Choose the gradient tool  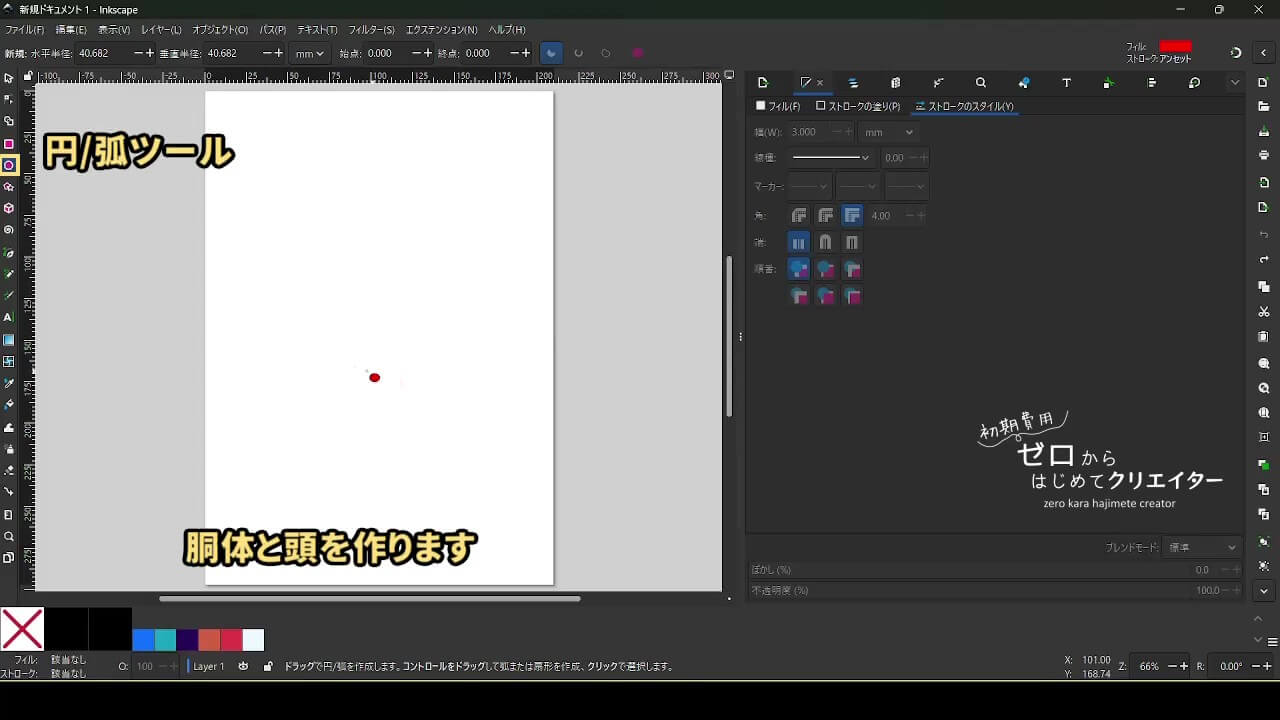click(9, 340)
